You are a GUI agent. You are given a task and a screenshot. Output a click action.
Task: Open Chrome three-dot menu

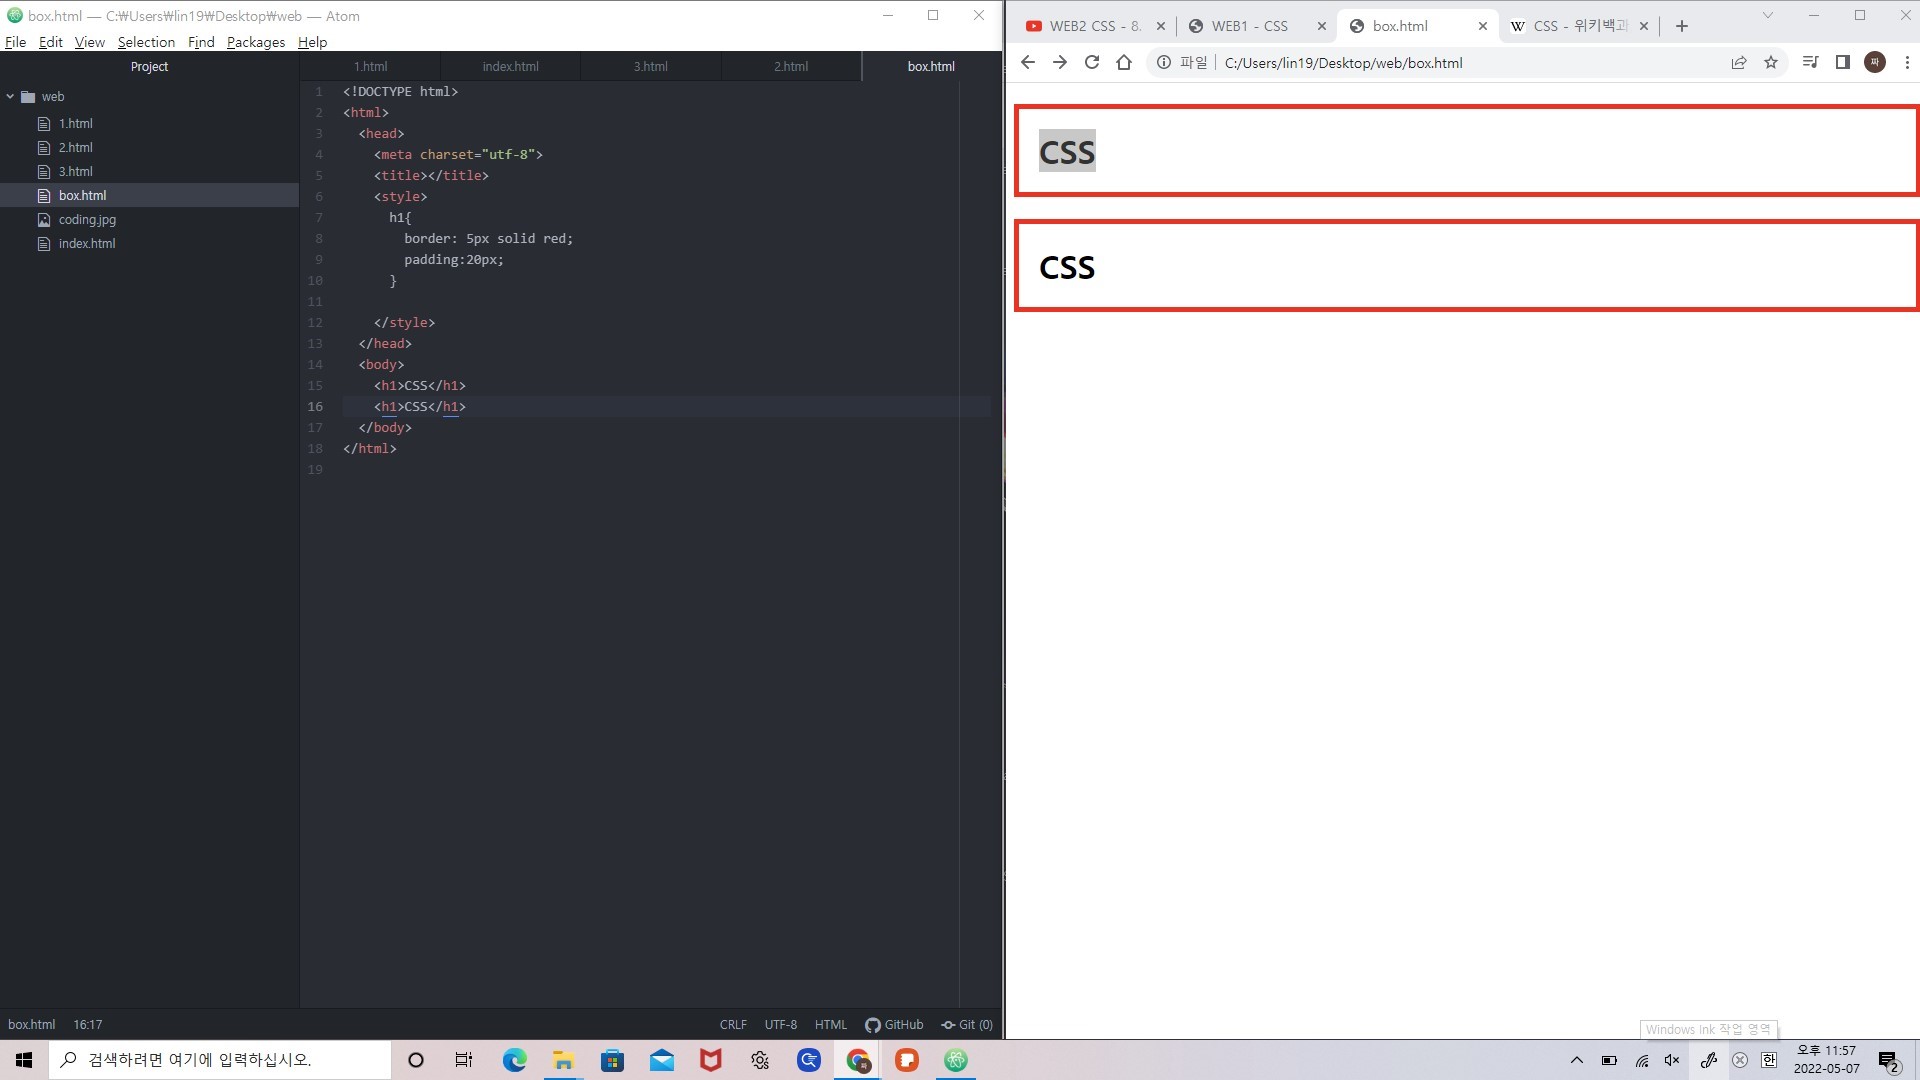click(1907, 62)
